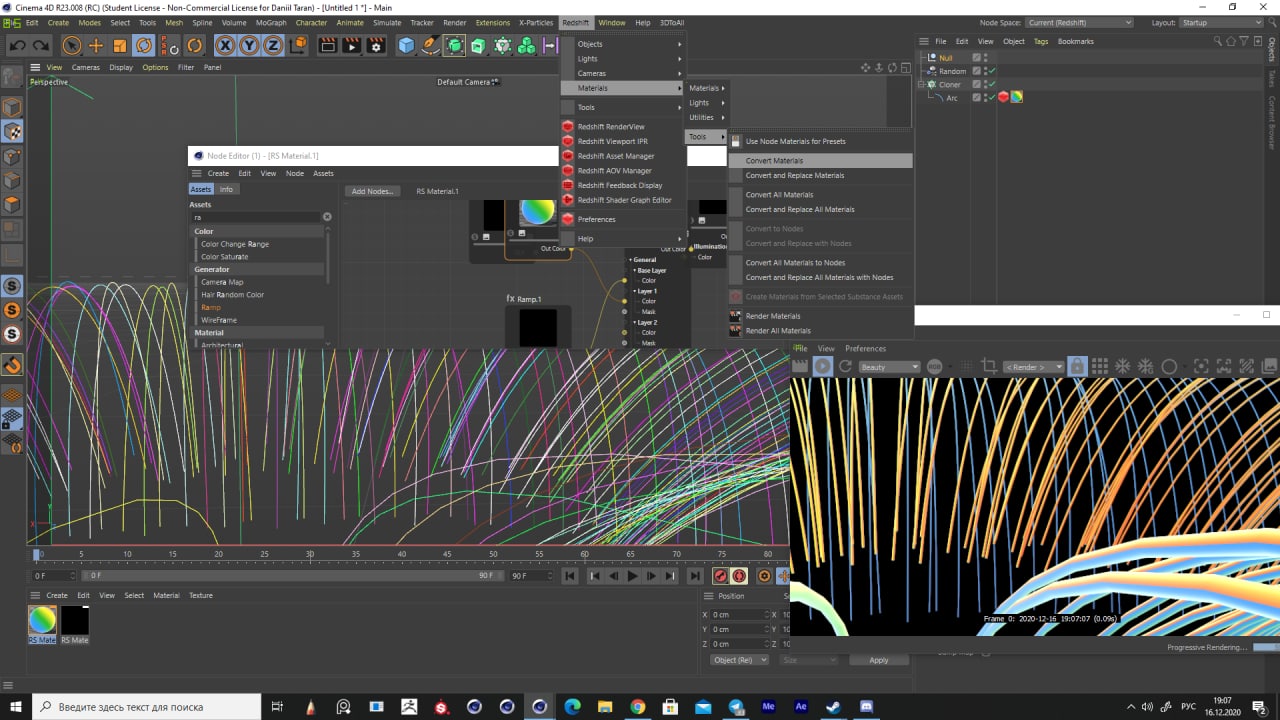Select the Live Selection tool

point(71,45)
